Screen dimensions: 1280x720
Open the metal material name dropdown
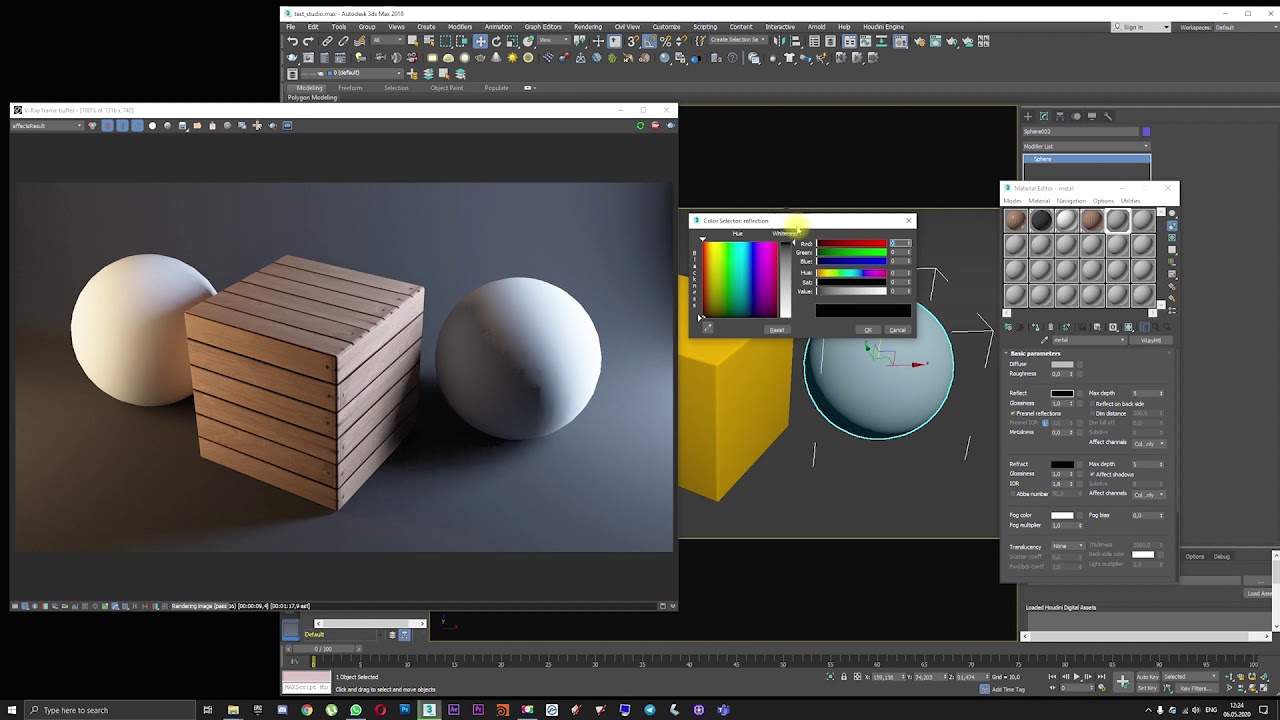1088,340
